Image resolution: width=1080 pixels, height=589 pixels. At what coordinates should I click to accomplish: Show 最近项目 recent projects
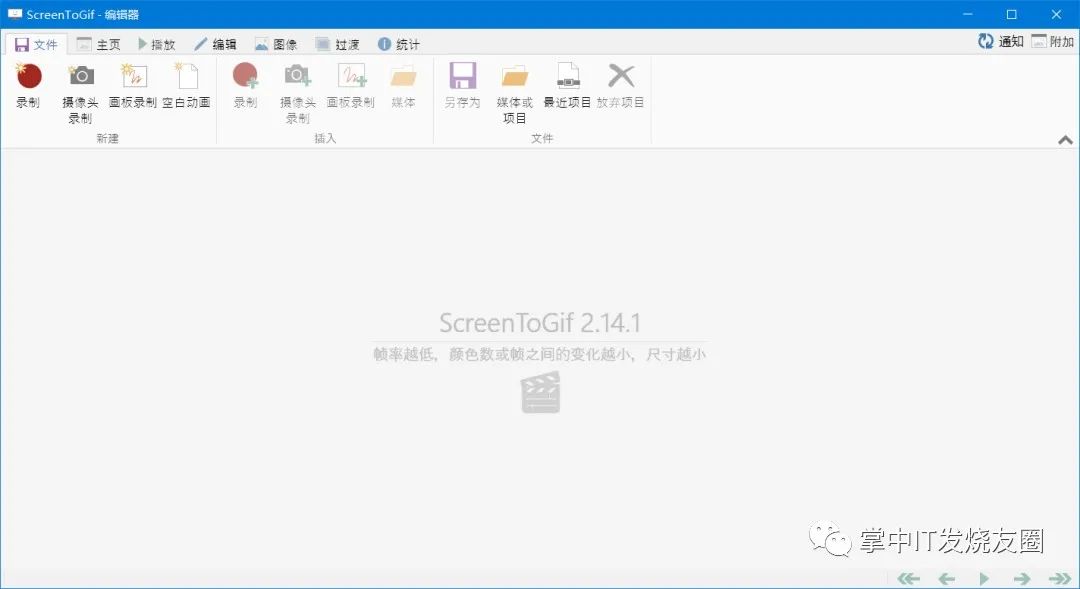(568, 86)
